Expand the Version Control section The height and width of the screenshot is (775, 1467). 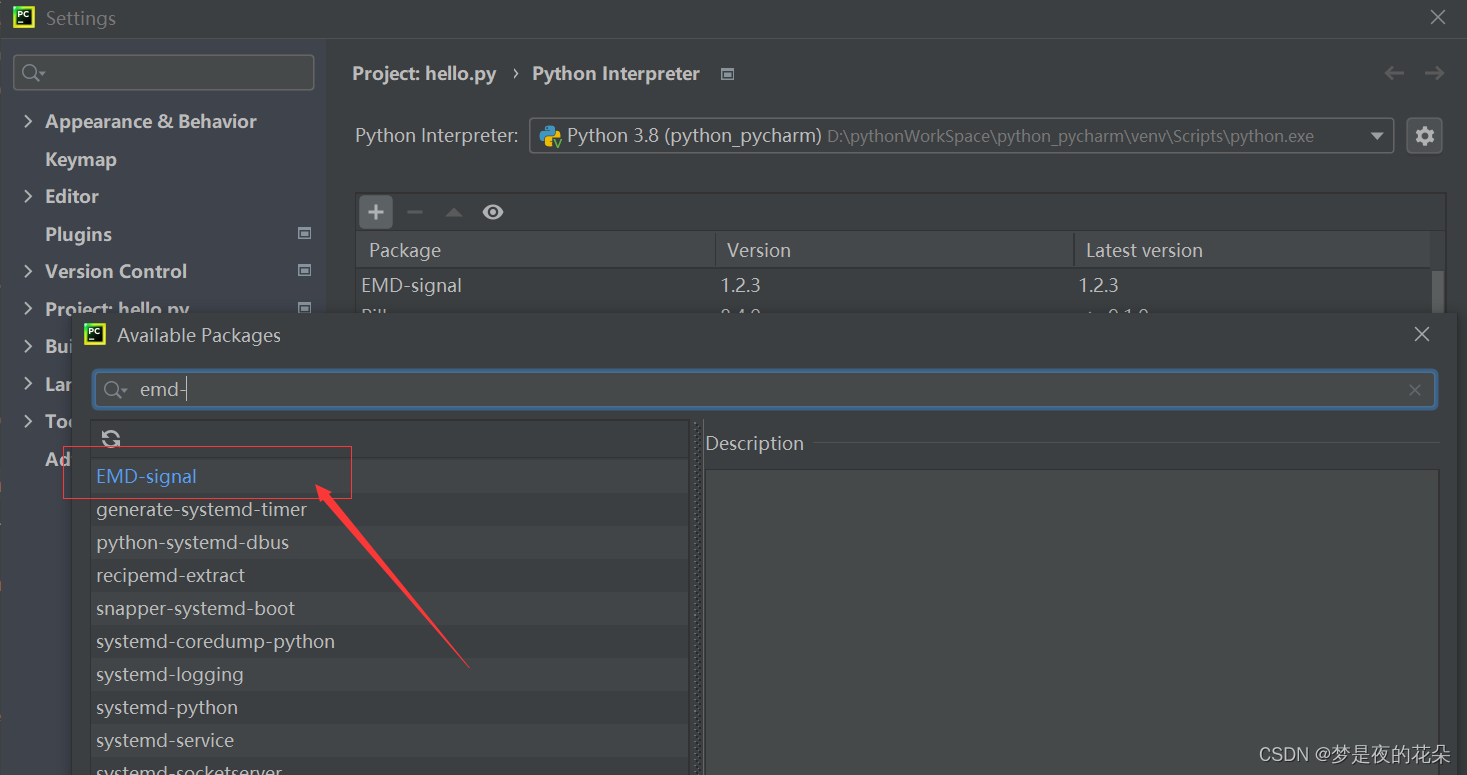tap(28, 271)
